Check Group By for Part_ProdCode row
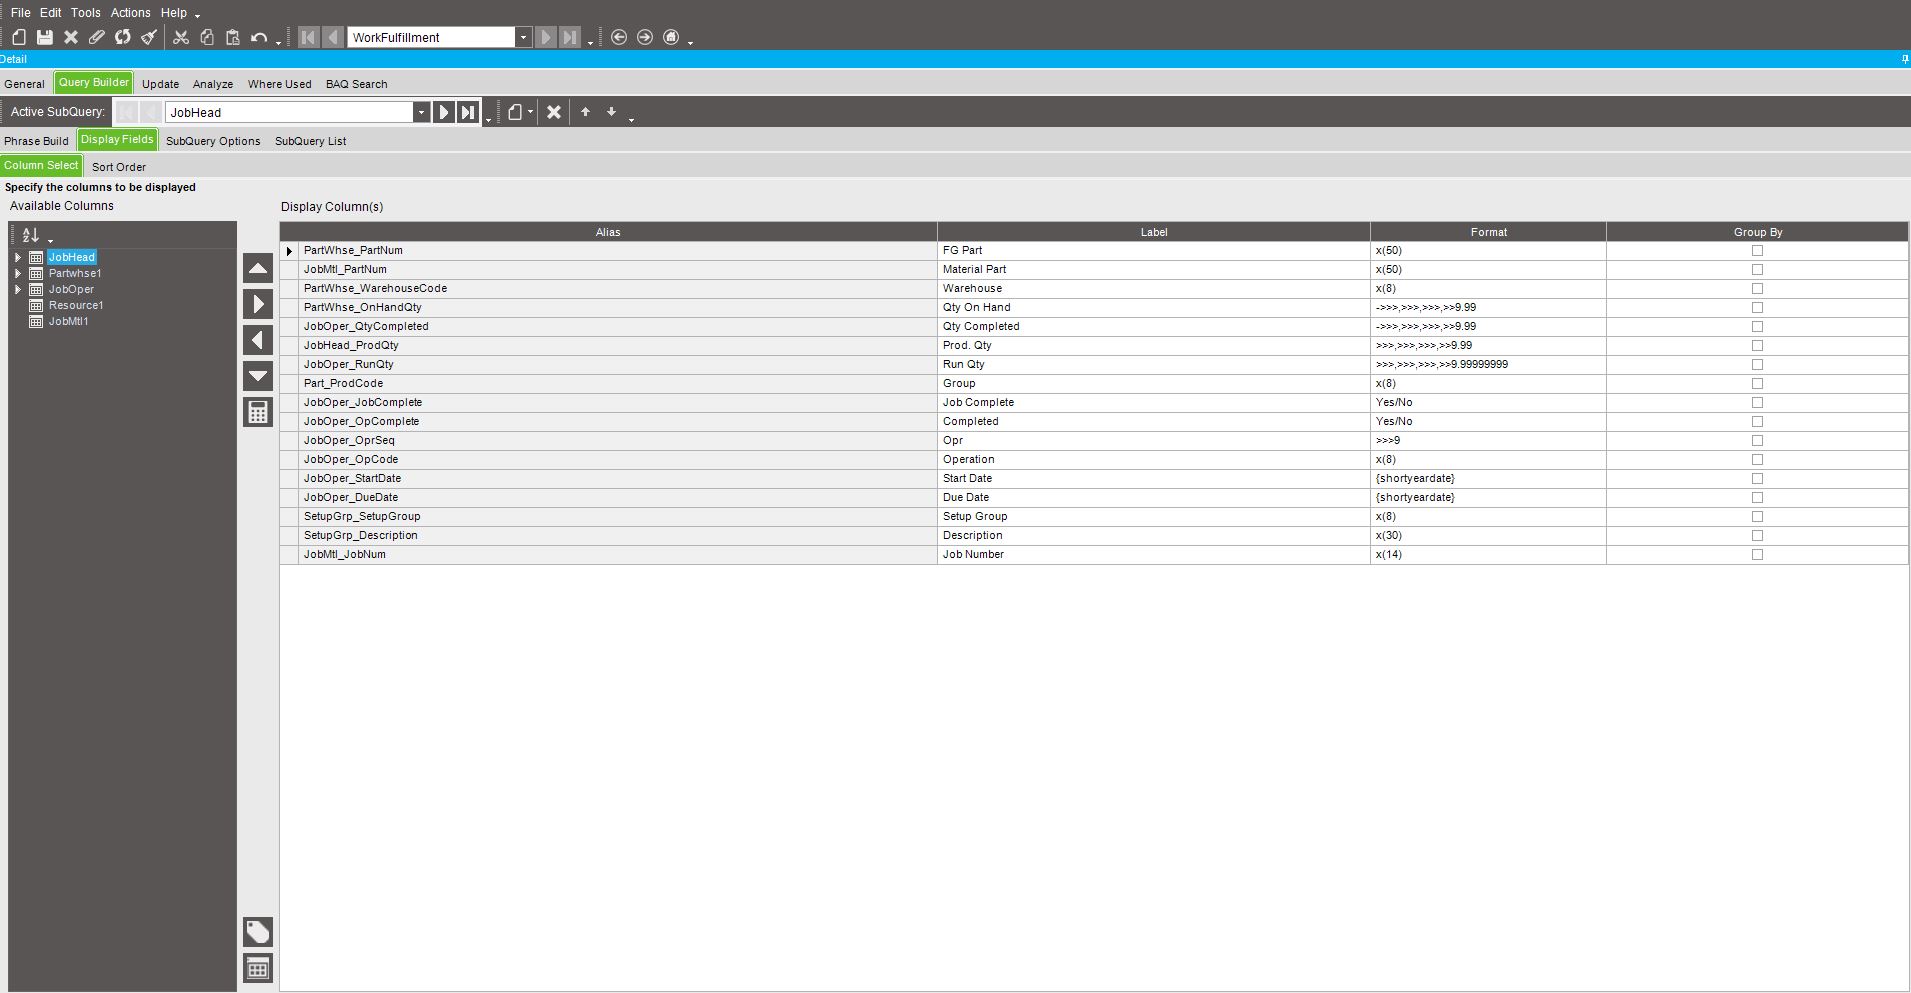The height and width of the screenshot is (993, 1911). 1757,384
